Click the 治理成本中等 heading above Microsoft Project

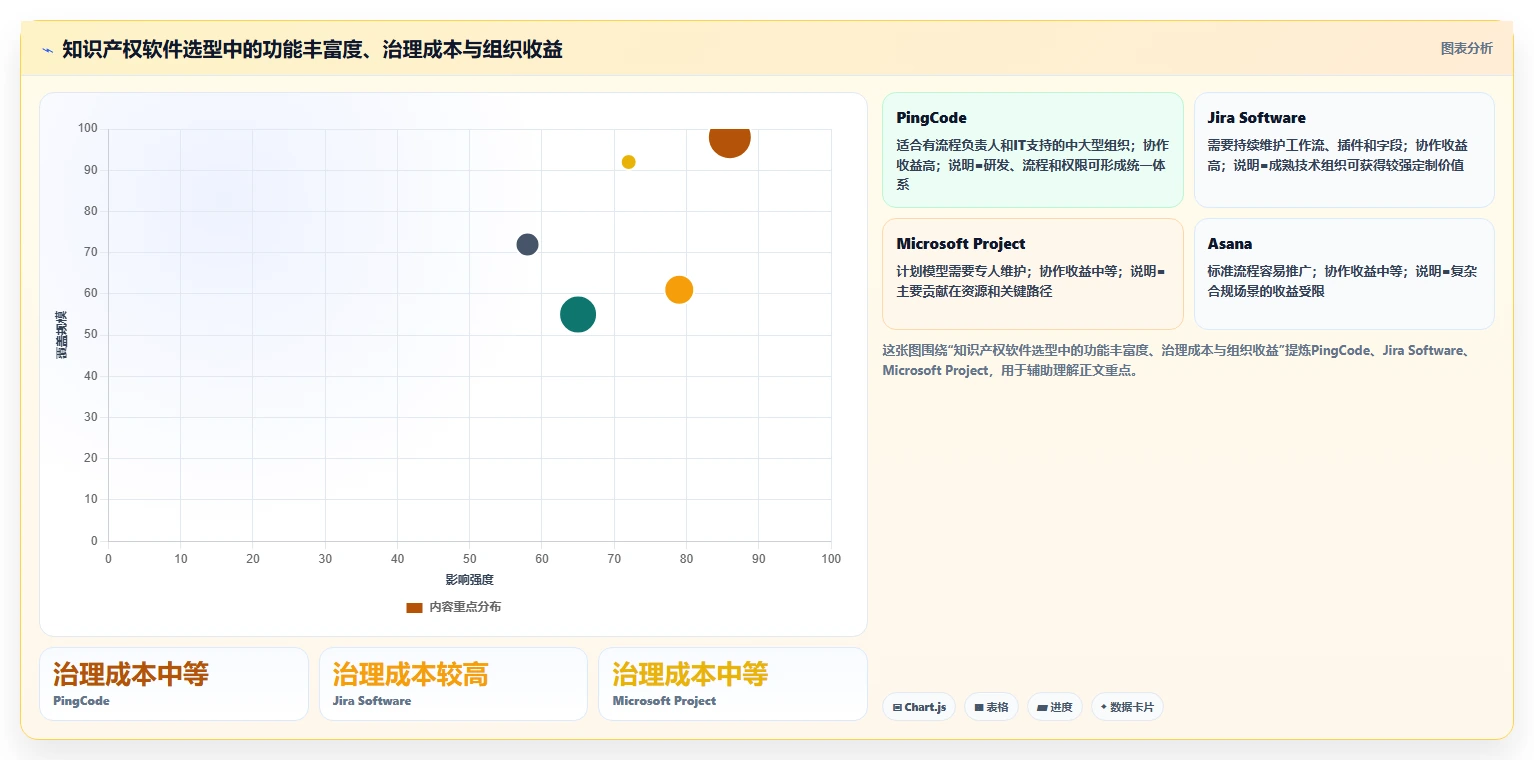(x=690, y=674)
